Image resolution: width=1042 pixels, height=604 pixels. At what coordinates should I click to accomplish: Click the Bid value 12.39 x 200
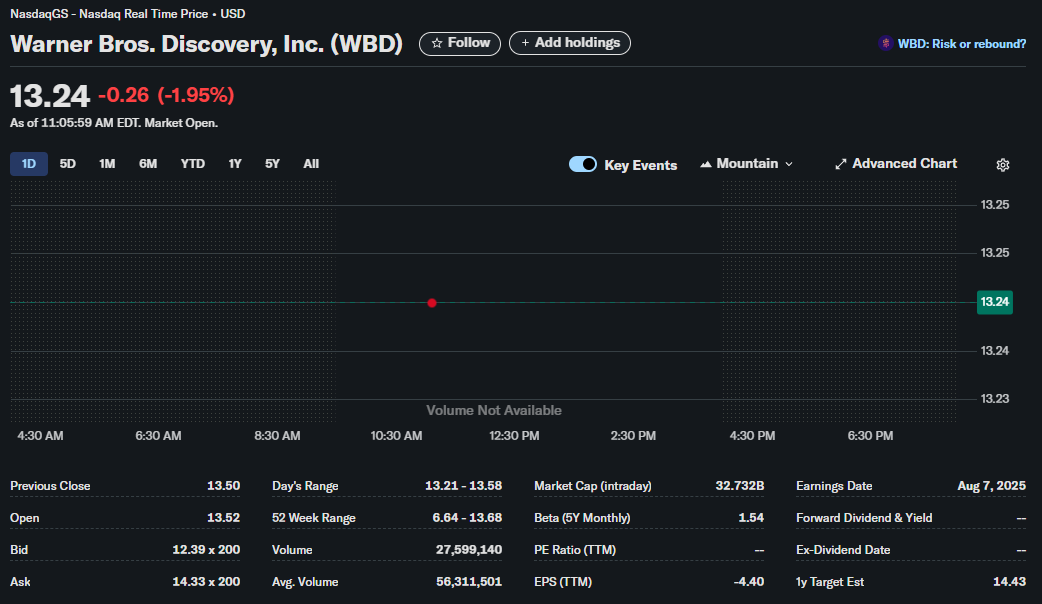click(206, 550)
